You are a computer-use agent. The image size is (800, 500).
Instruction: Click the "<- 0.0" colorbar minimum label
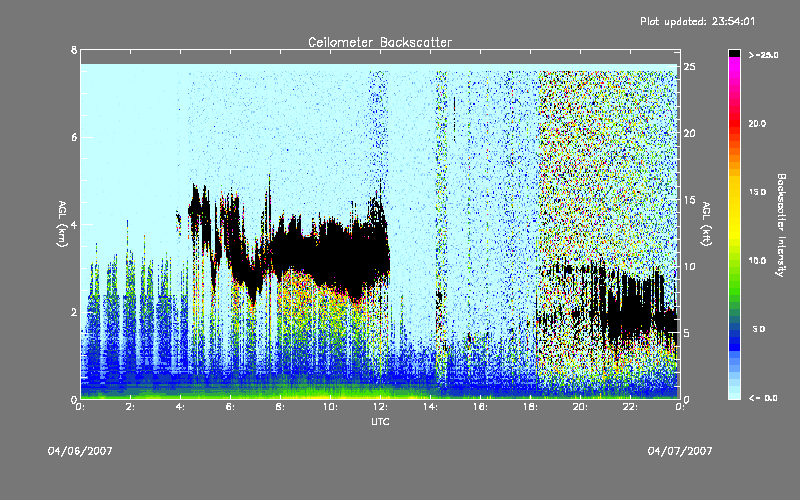pos(763,398)
